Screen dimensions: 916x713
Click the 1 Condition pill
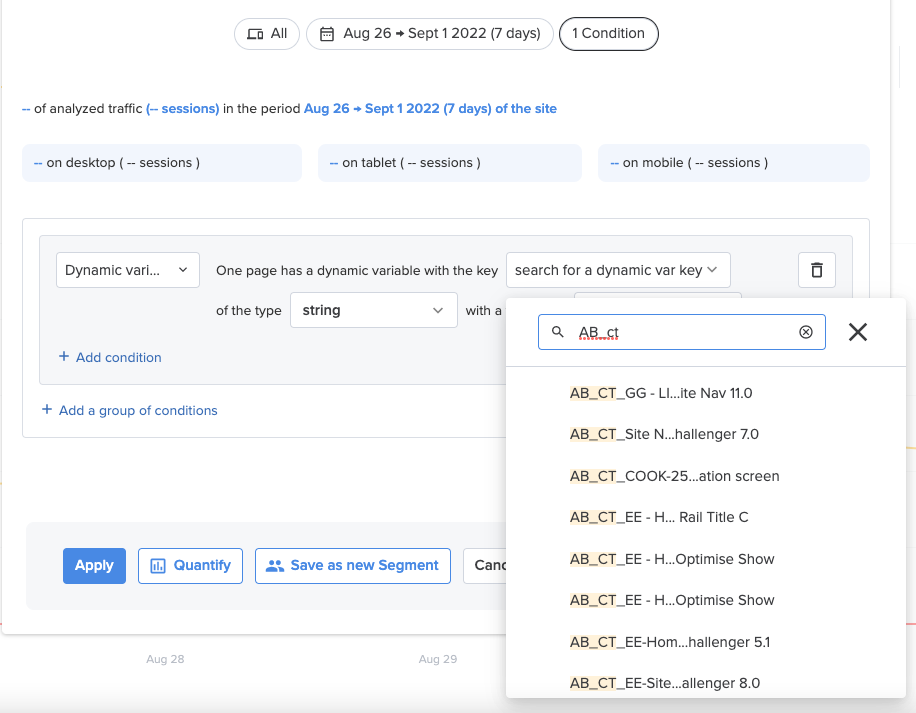pos(609,34)
